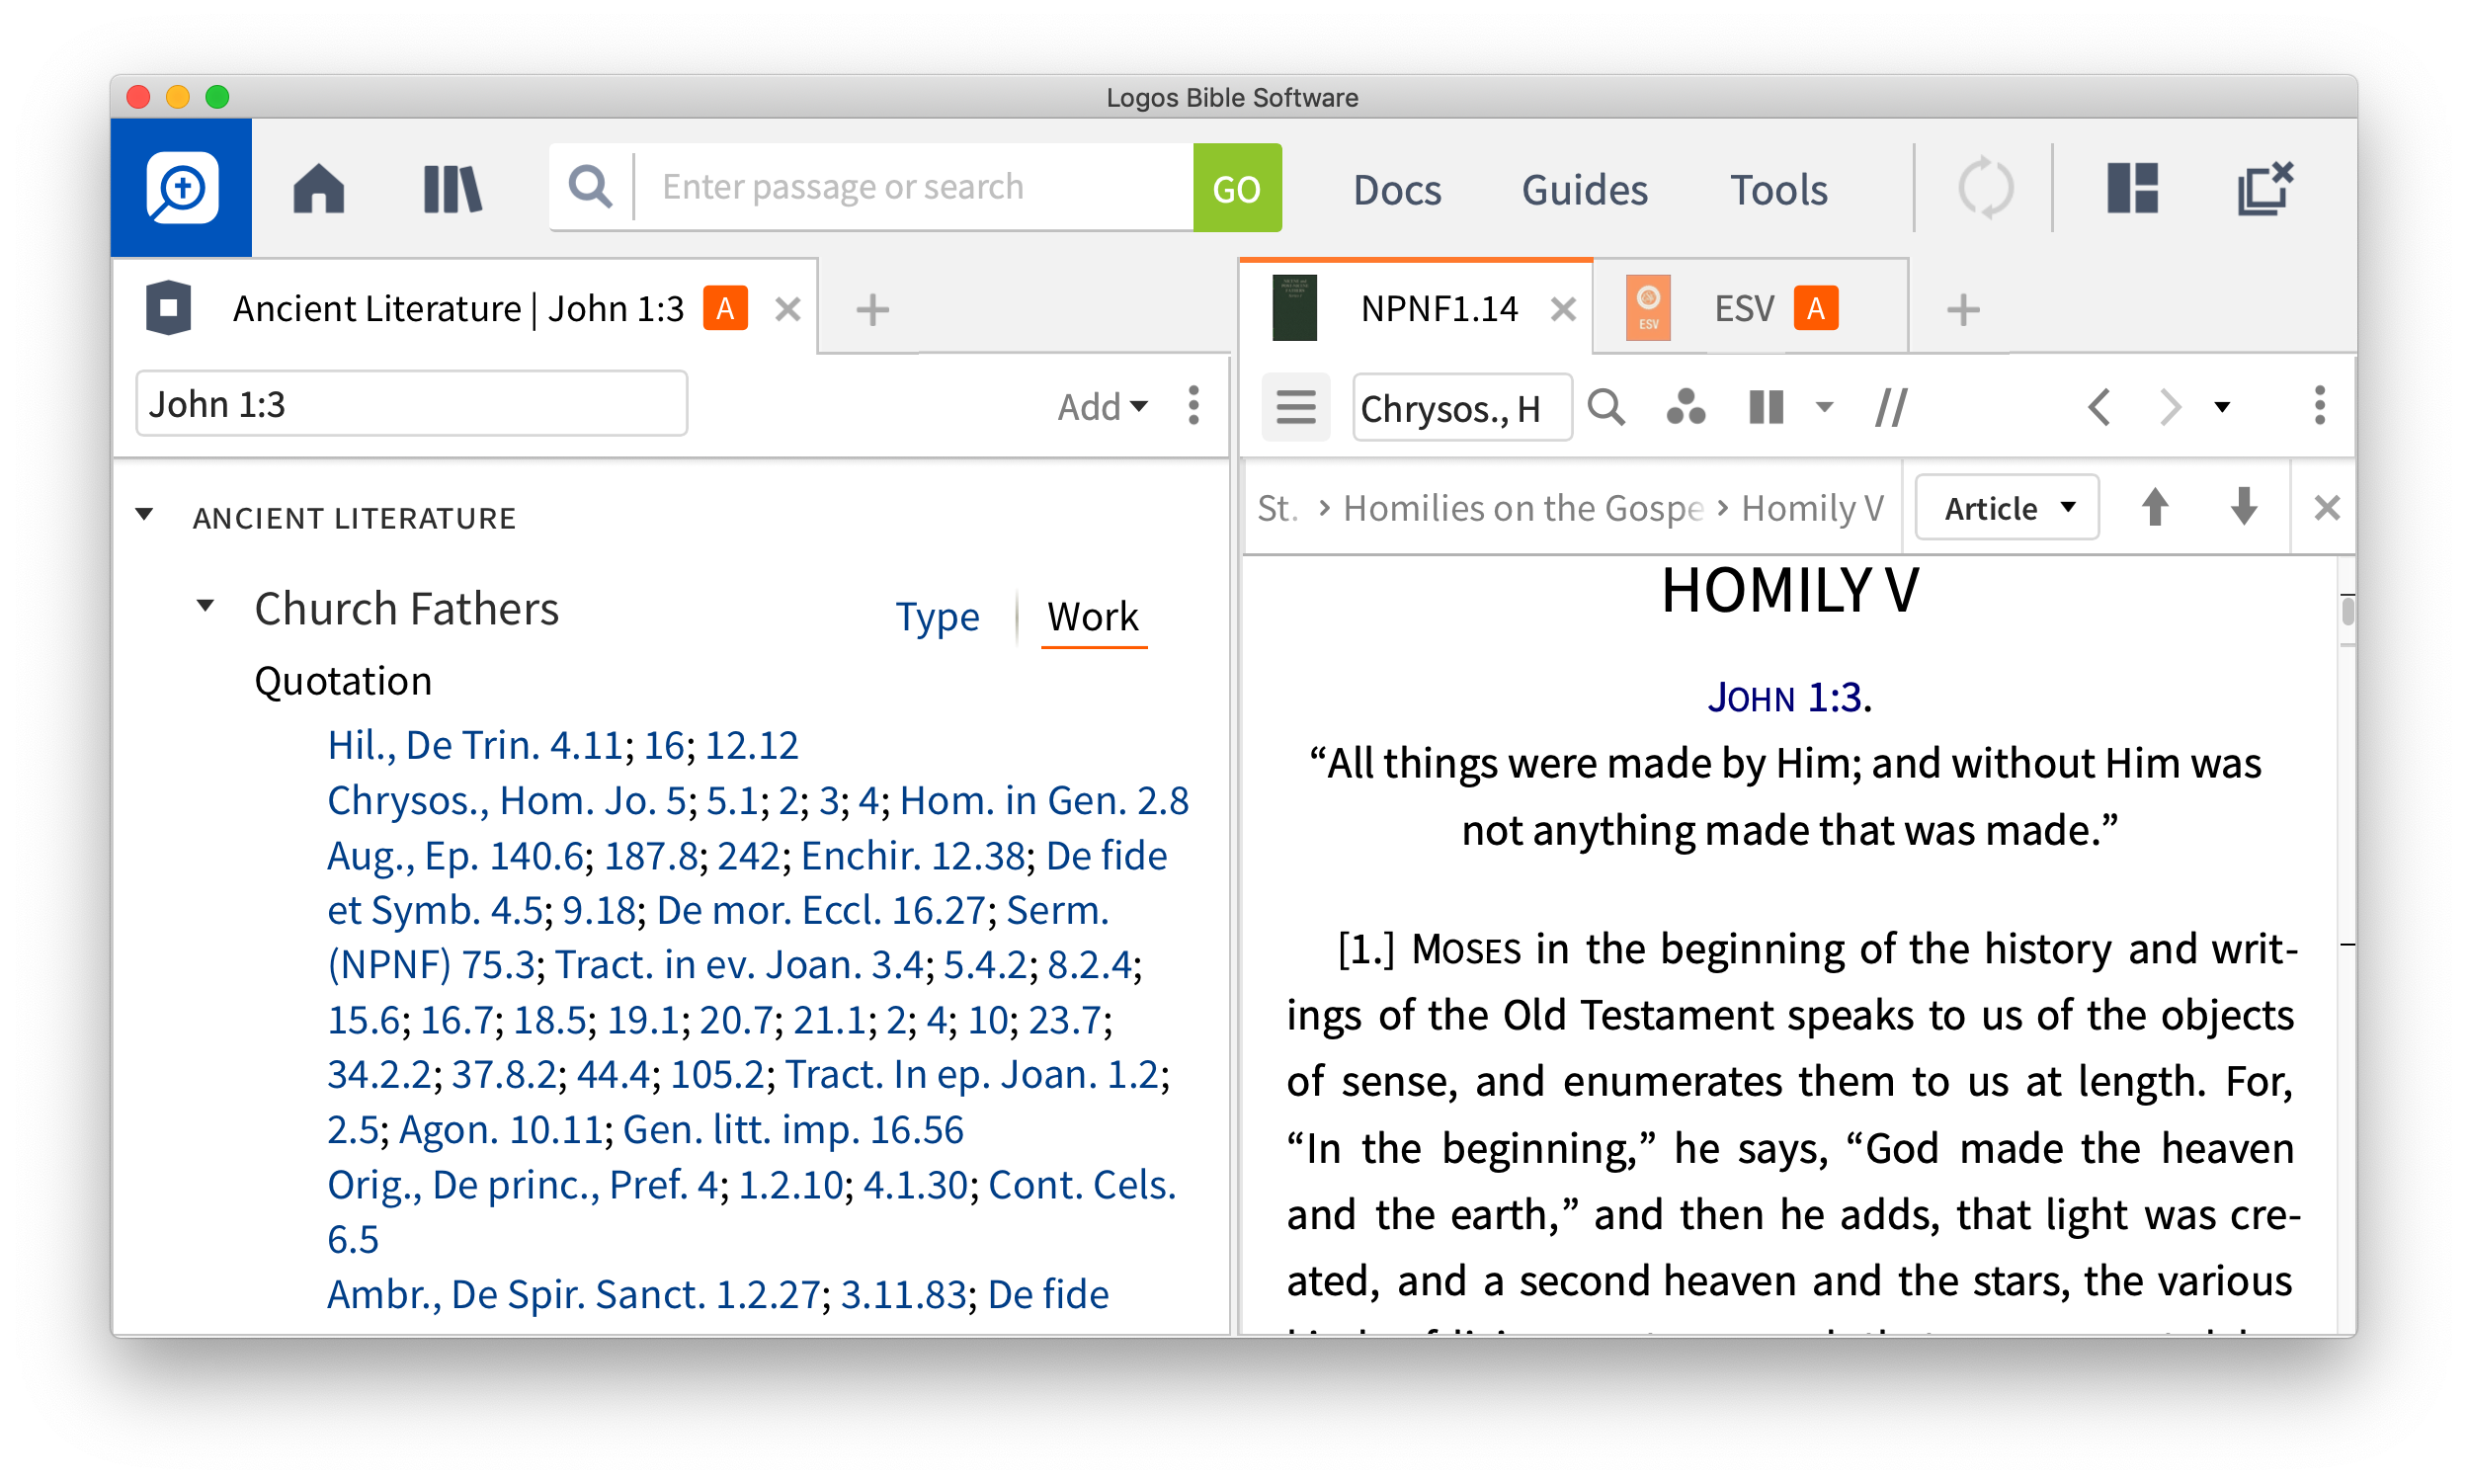Open the Library books icon
Viewport: 2468px width, 1484px height.
pyautogui.click(x=452, y=188)
